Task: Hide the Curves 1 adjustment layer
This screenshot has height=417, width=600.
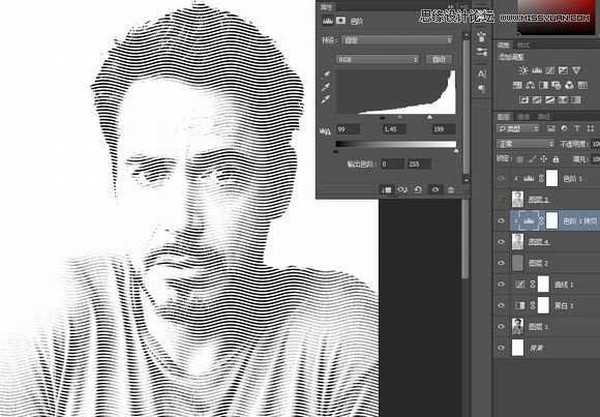Action: (x=501, y=285)
